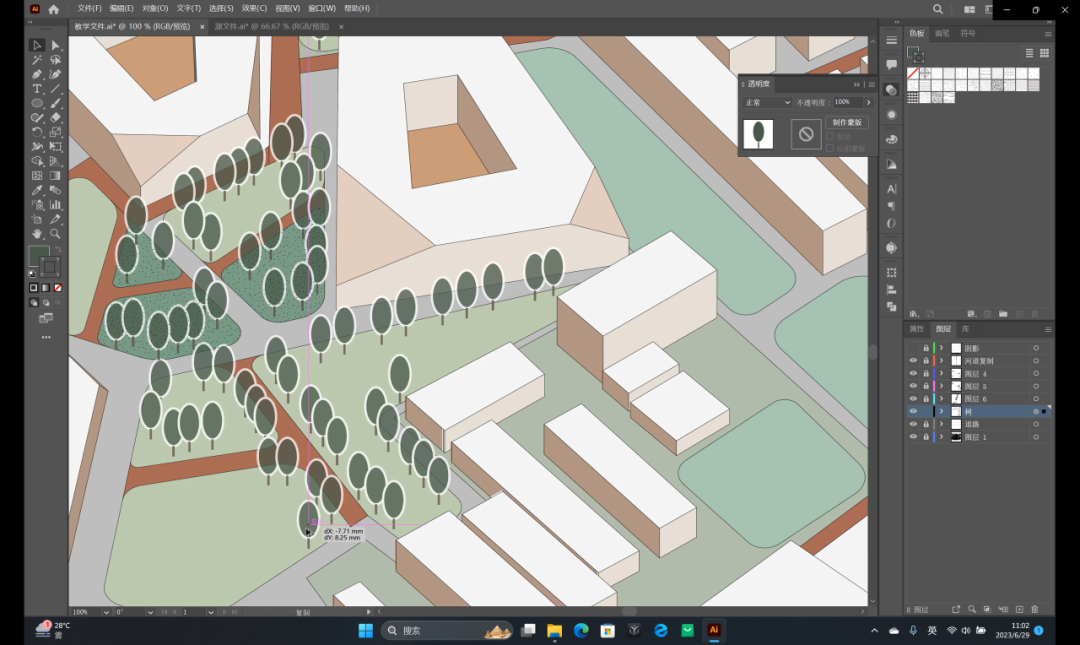Image resolution: width=1080 pixels, height=645 pixels.
Task: Open the Transparency panel dock icon
Action: click(x=891, y=90)
